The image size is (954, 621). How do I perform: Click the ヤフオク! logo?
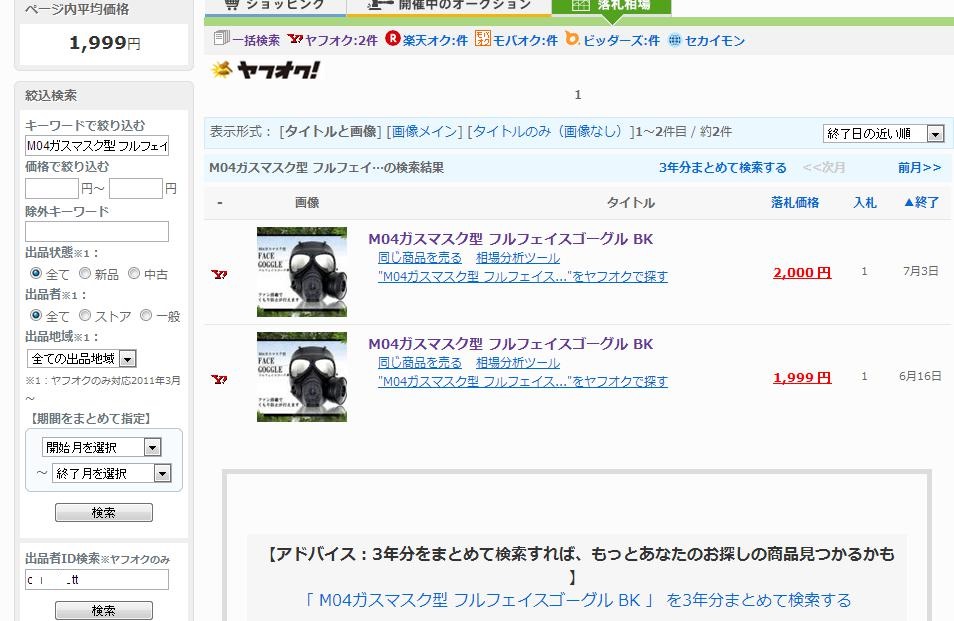[x=268, y=71]
